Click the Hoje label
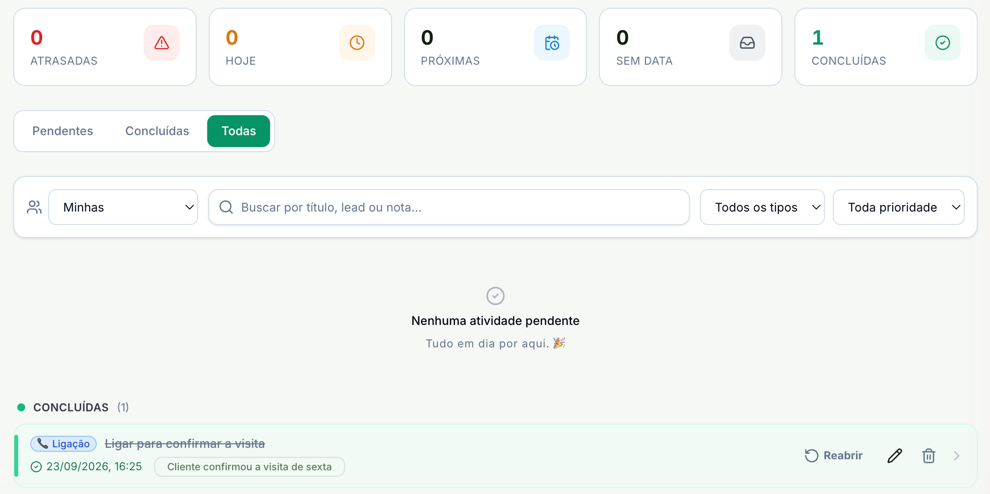990x494 pixels. point(241,61)
